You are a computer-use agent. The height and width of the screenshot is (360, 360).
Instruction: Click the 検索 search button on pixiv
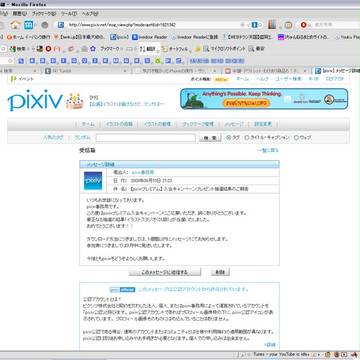210,138
